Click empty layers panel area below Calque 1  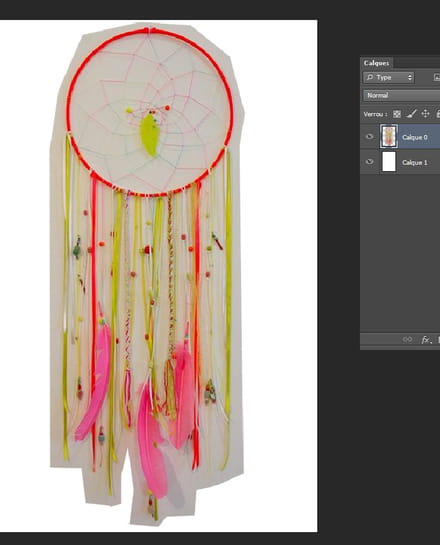coord(400,253)
